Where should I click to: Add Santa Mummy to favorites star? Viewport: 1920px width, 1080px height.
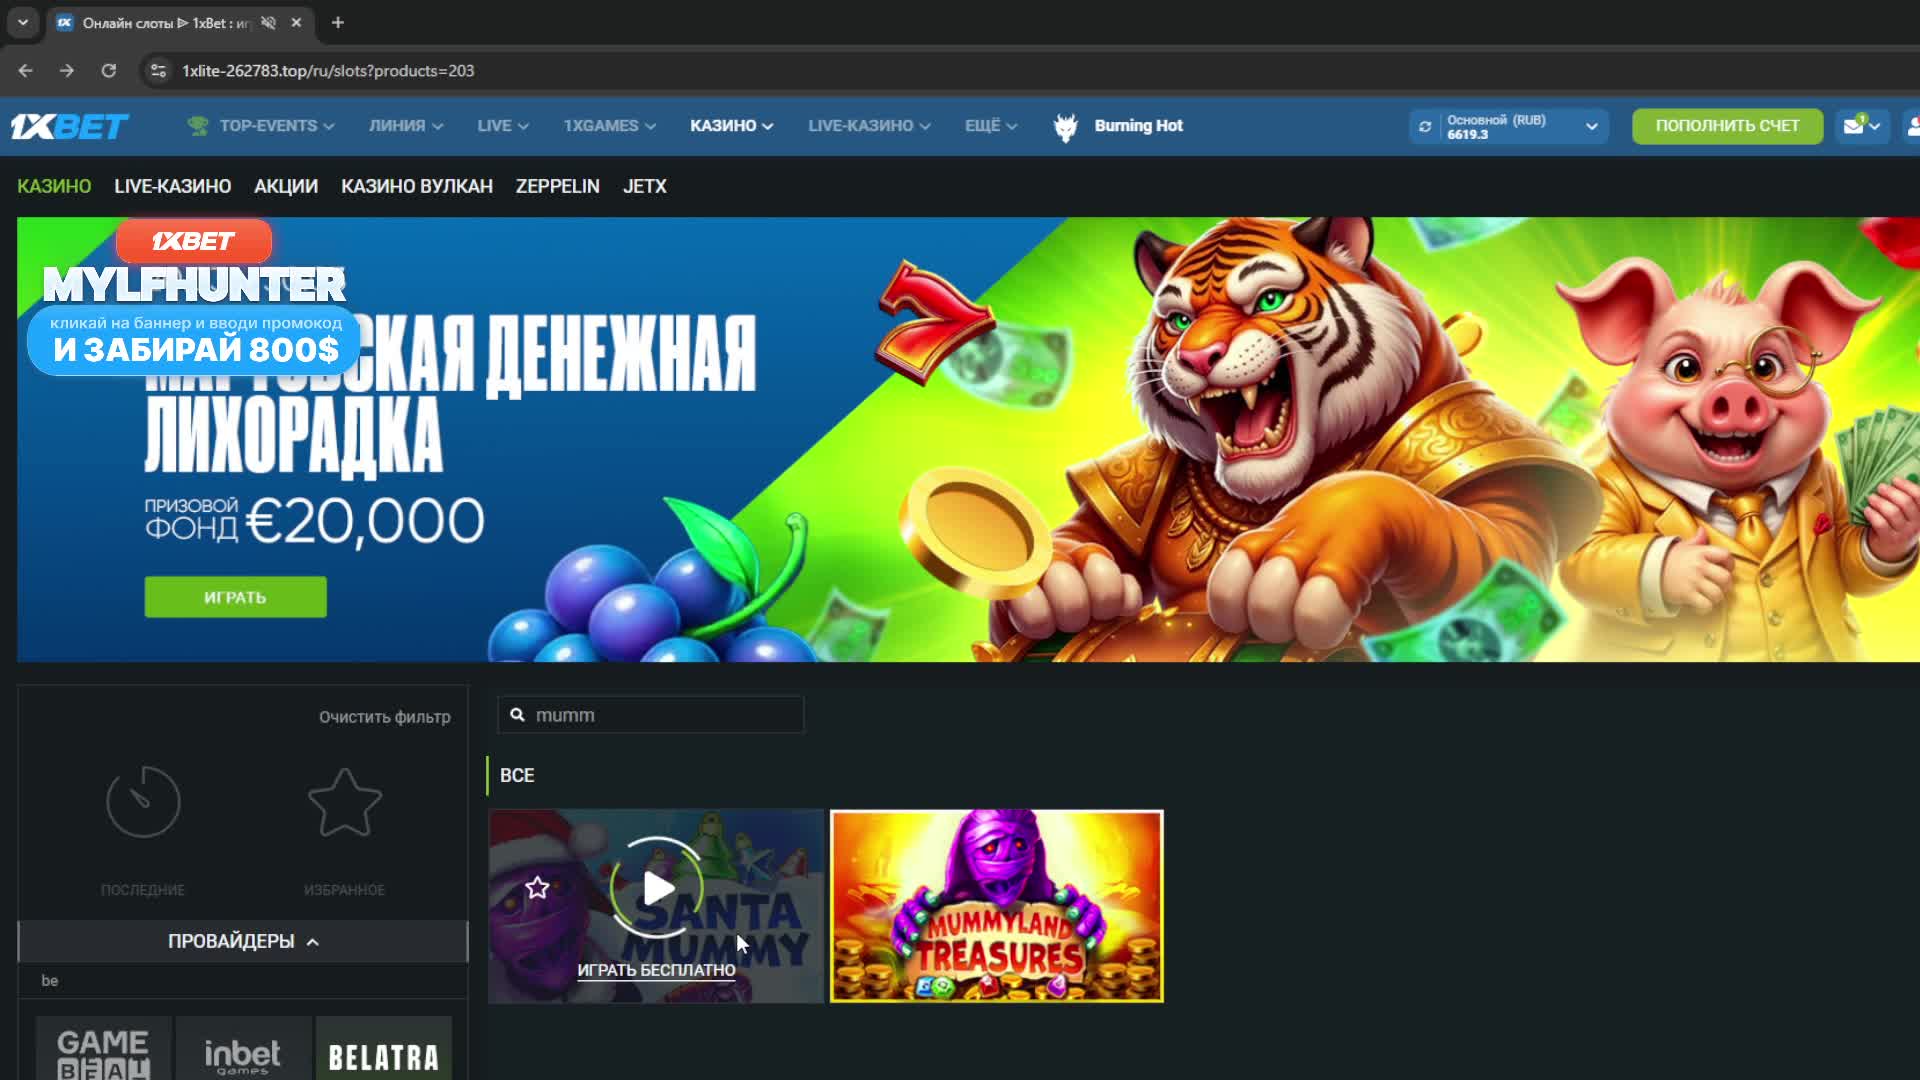(537, 887)
